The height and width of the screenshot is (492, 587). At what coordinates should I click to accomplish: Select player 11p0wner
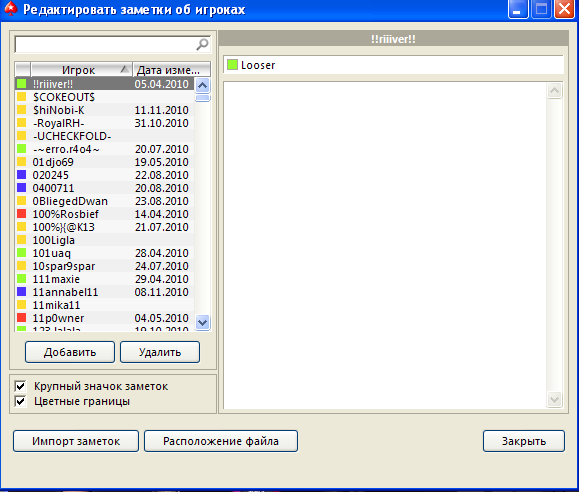pyautogui.click(x=104, y=318)
